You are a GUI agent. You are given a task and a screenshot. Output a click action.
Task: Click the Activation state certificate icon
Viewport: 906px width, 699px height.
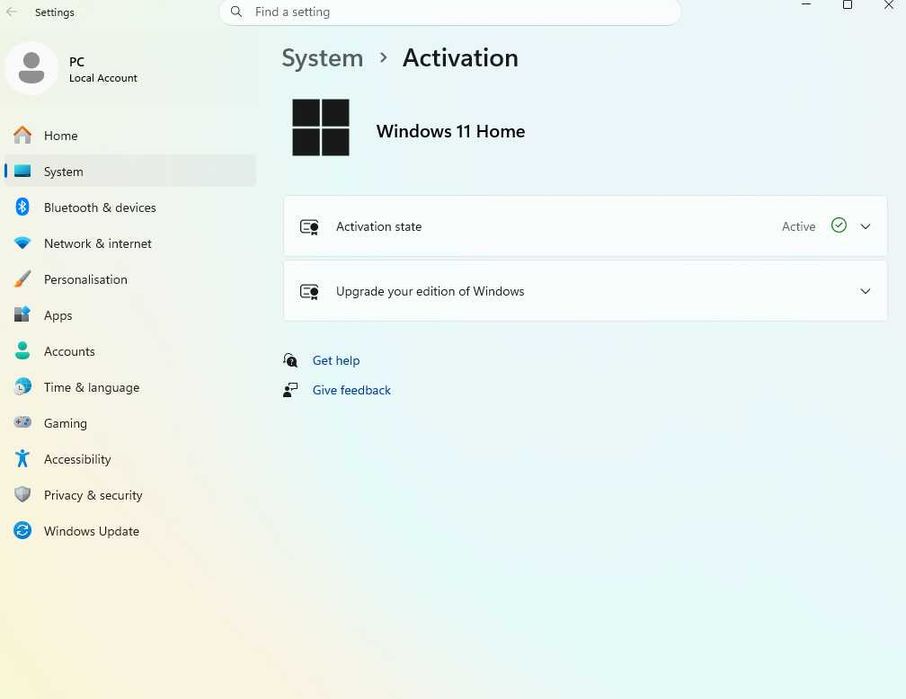pyautogui.click(x=309, y=226)
